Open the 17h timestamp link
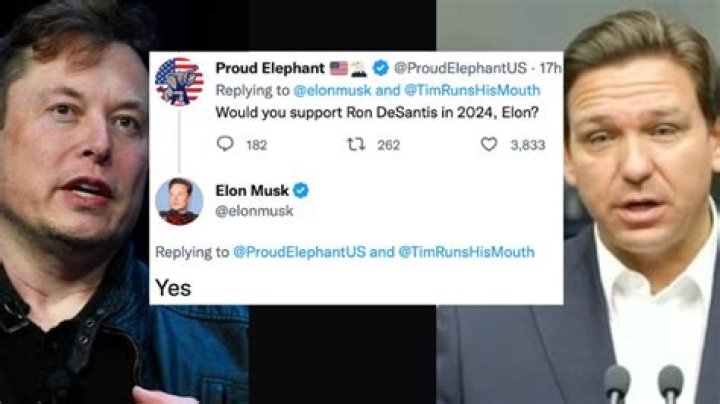This screenshot has height=404, width=720. pyautogui.click(x=551, y=69)
